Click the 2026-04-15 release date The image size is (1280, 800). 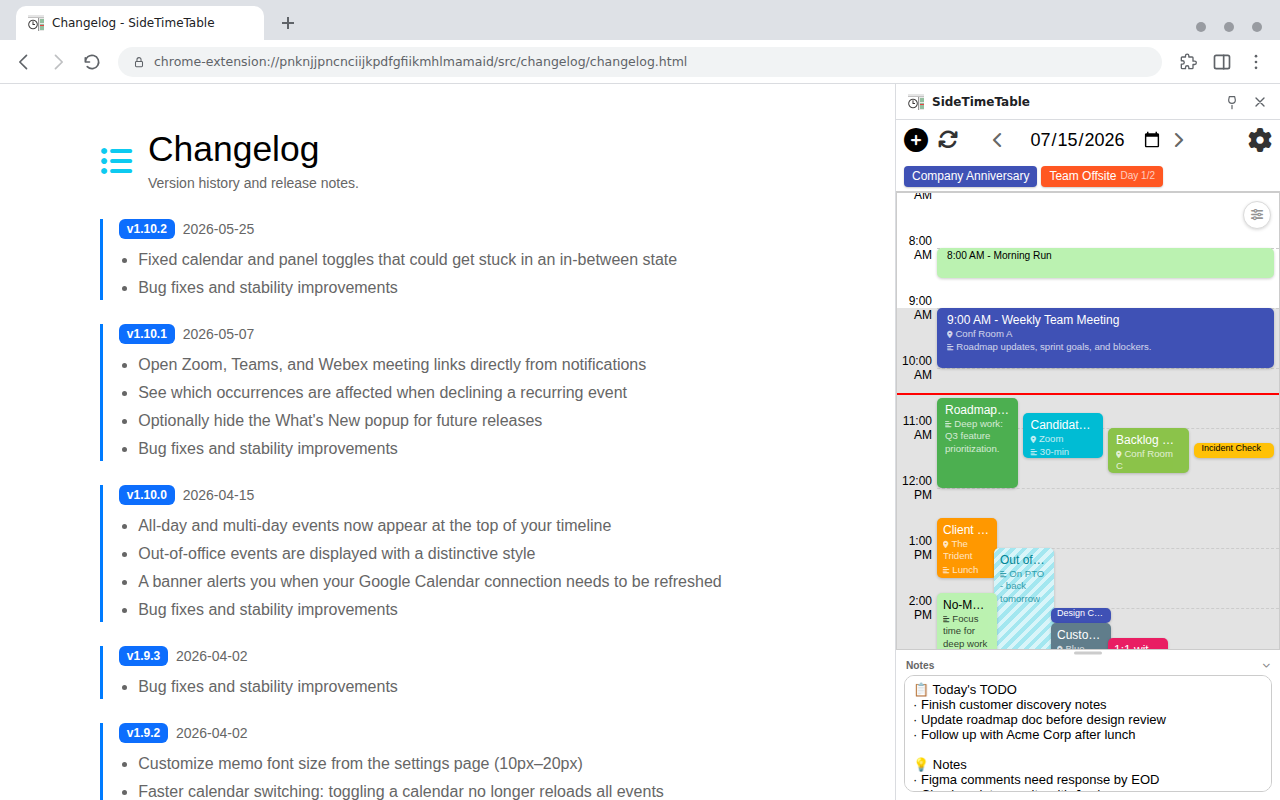click(218, 495)
